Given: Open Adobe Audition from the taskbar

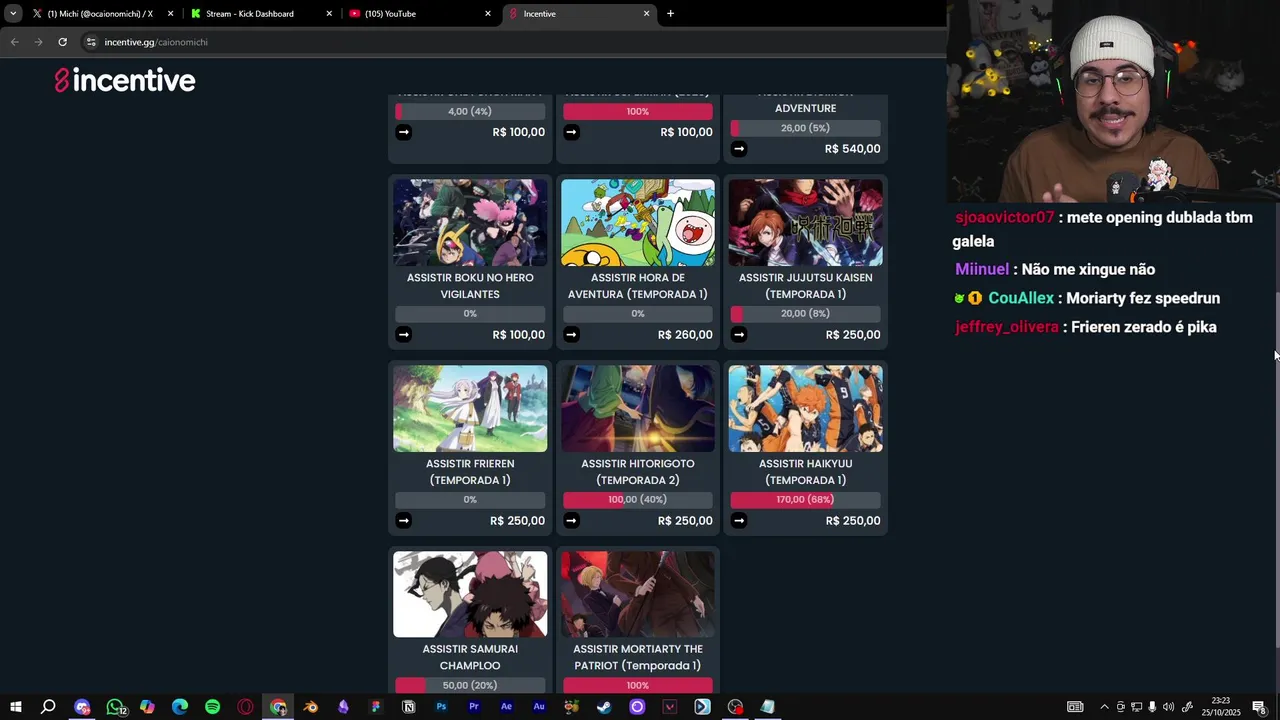Looking at the screenshot, I should (539, 707).
